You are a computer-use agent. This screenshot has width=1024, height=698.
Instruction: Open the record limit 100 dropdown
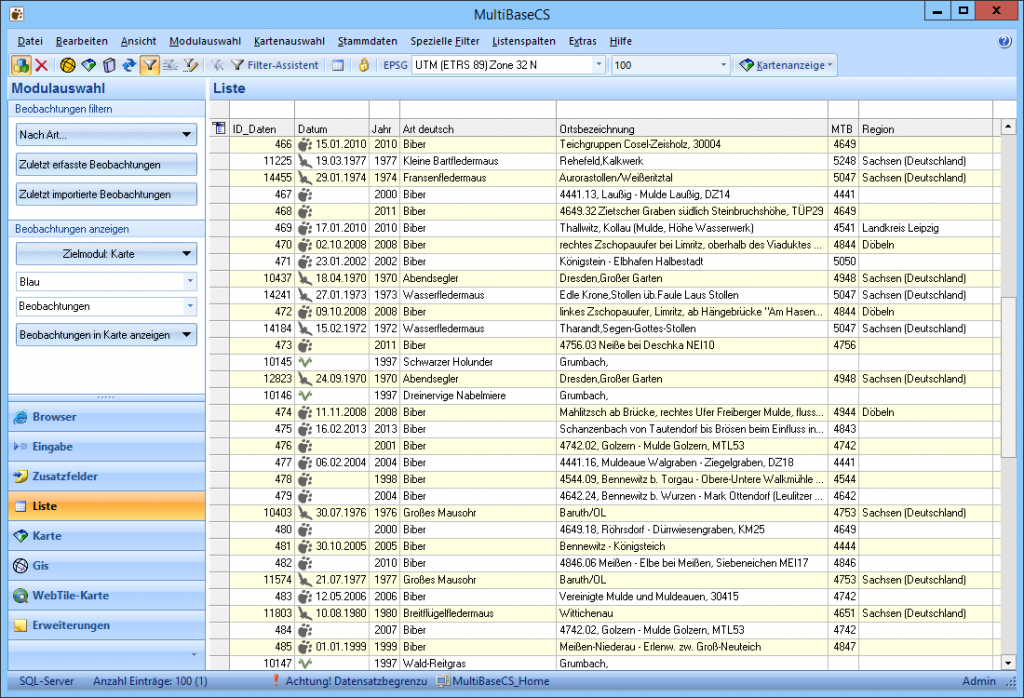coord(724,65)
